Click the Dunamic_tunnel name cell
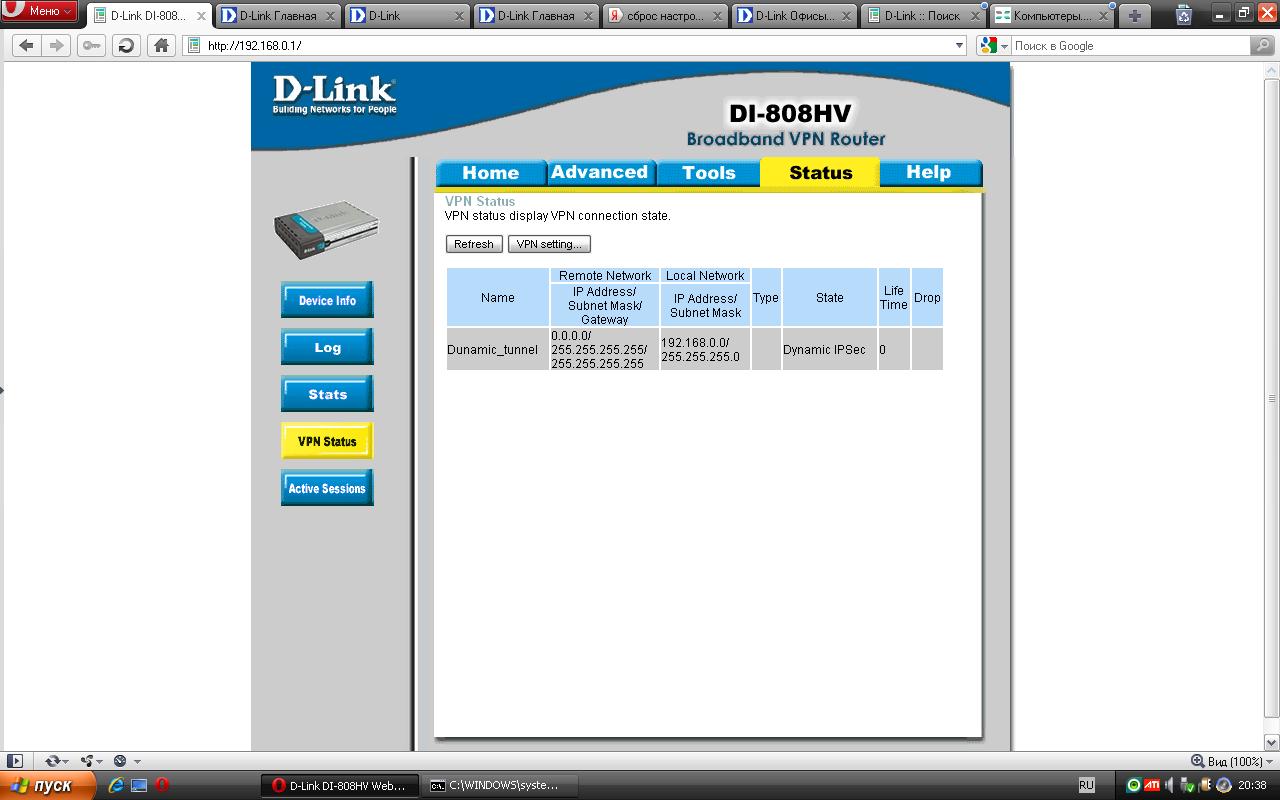The height and width of the screenshot is (800, 1280). (497, 349)
